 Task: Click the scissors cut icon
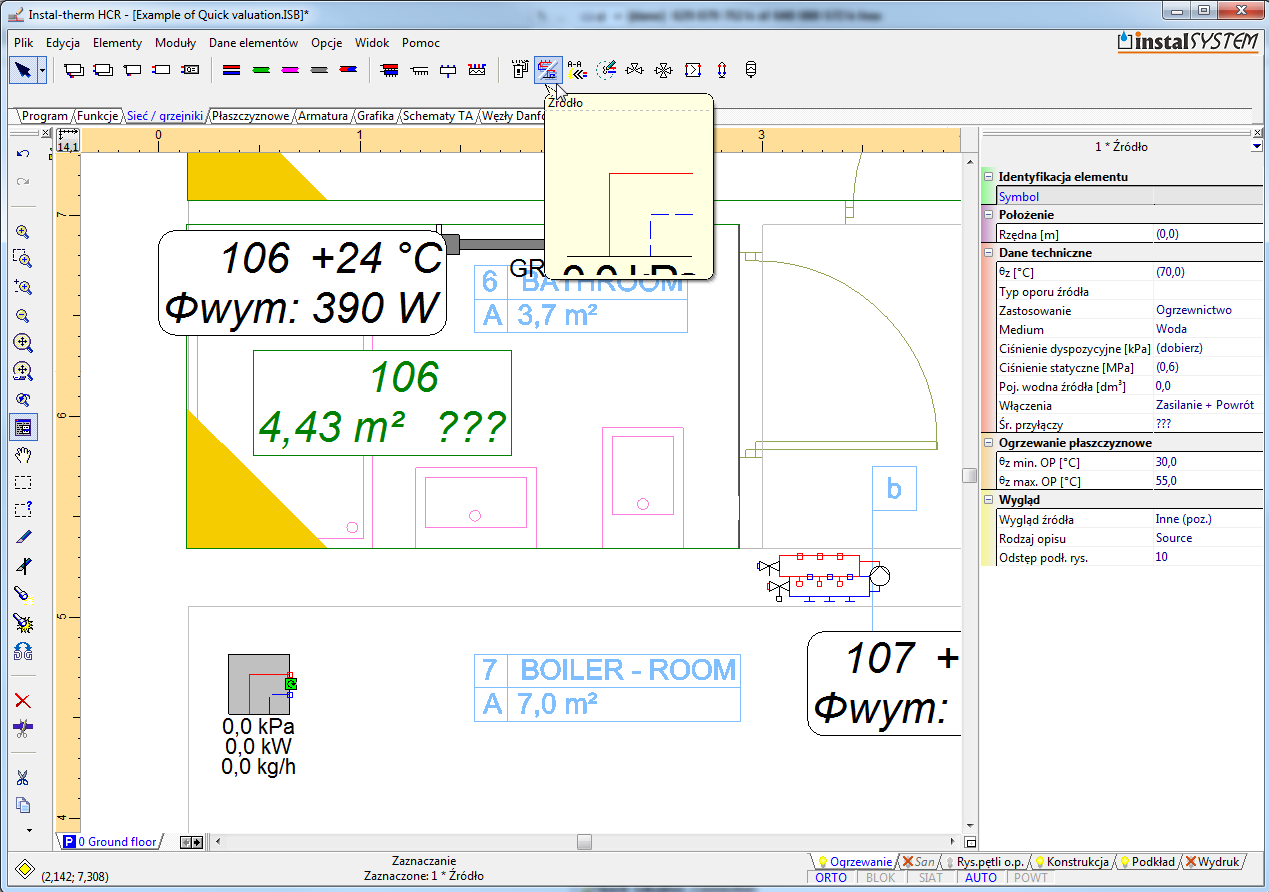coord(24,778)
